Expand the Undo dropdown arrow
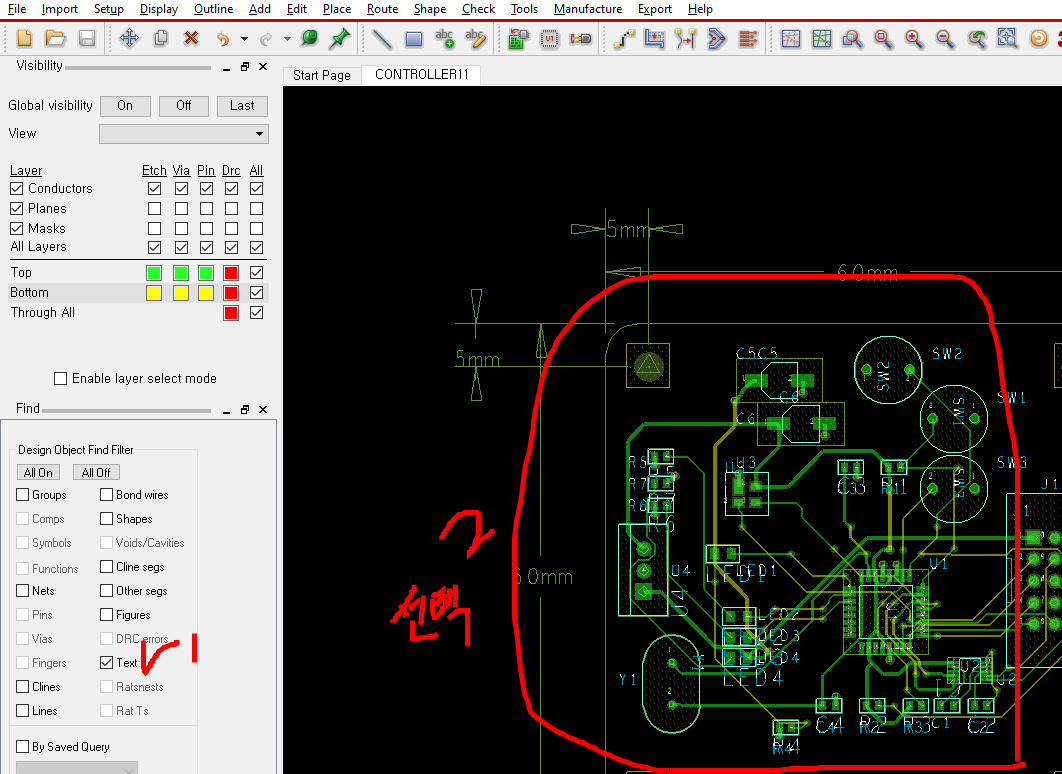The height and width of the screenshot is (774, 1062). pyautogui.click(x=243, y=40)
